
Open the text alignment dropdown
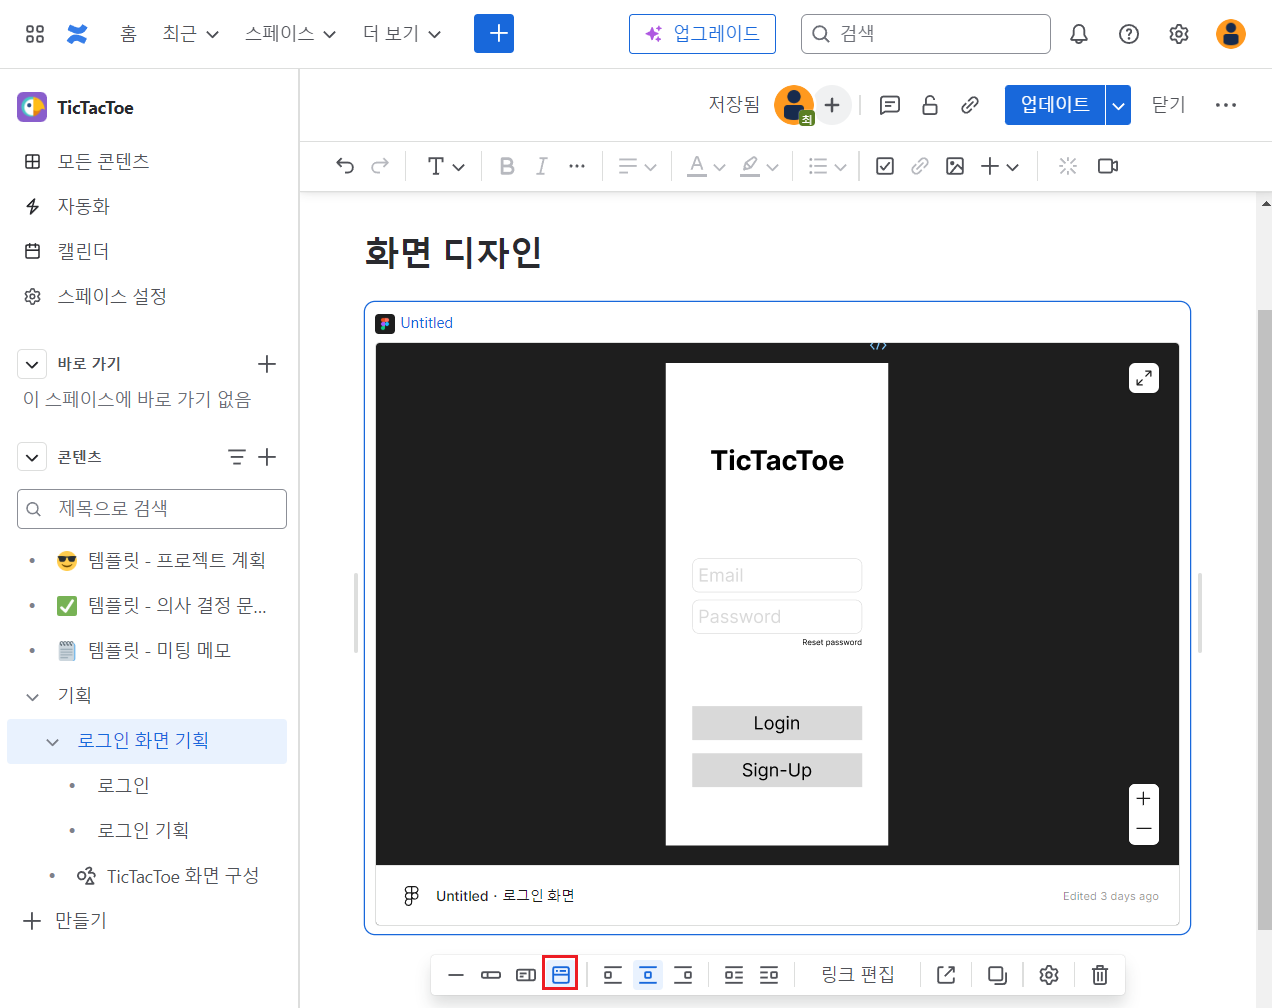(x=637, y=166)
